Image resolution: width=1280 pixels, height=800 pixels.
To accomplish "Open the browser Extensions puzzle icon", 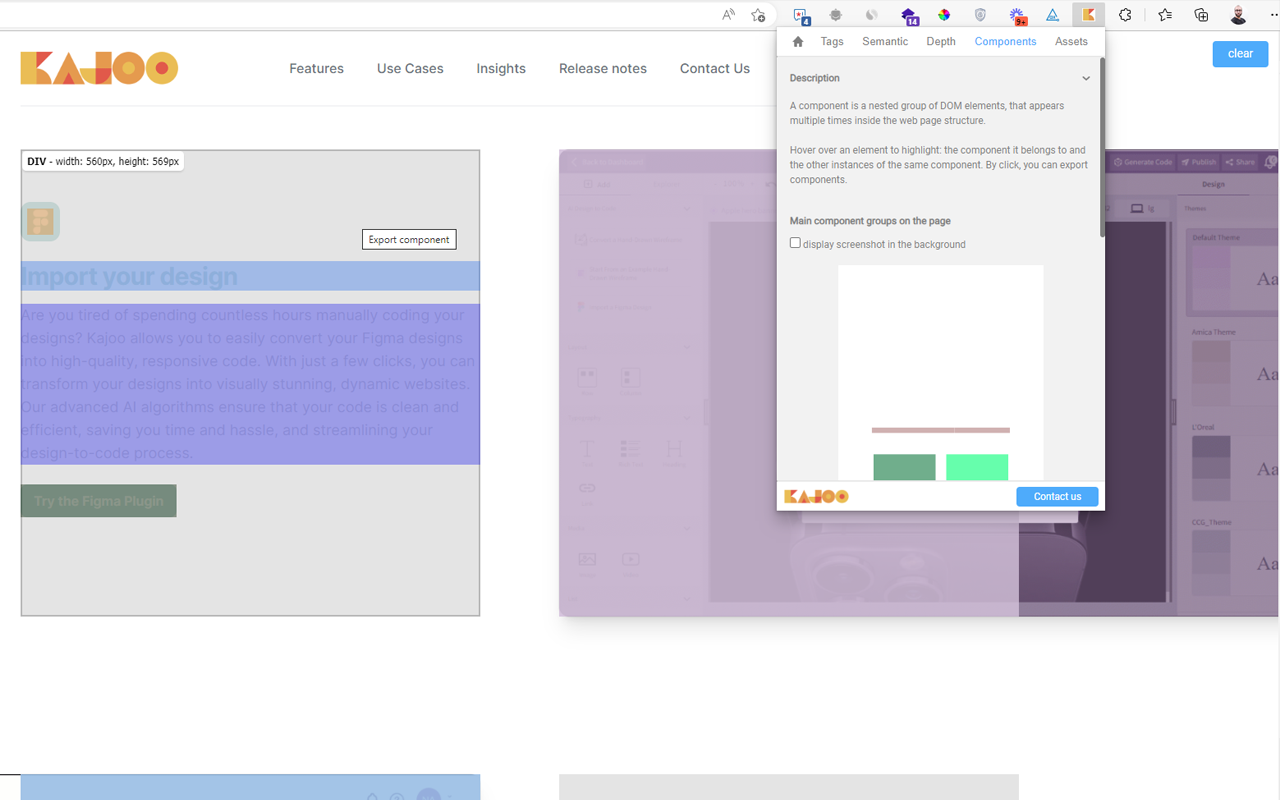I will pos(1124,15).
